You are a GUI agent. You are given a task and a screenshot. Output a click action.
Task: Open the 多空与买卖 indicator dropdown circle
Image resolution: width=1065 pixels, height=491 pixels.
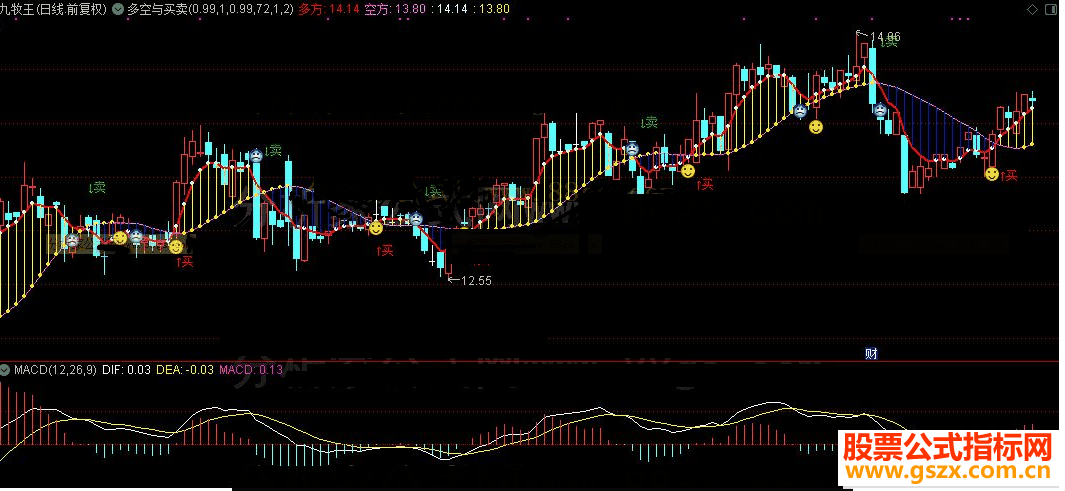click(117, 10)
